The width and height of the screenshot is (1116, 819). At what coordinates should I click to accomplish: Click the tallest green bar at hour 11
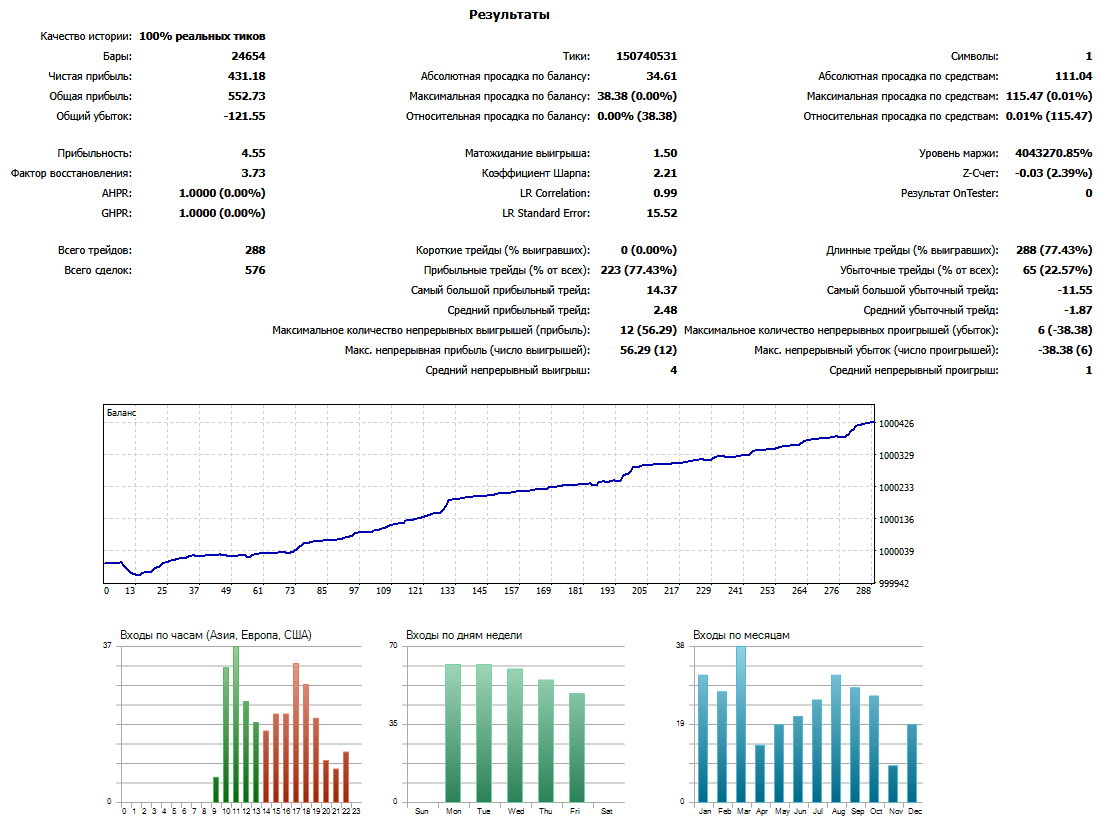coord(236,725)
